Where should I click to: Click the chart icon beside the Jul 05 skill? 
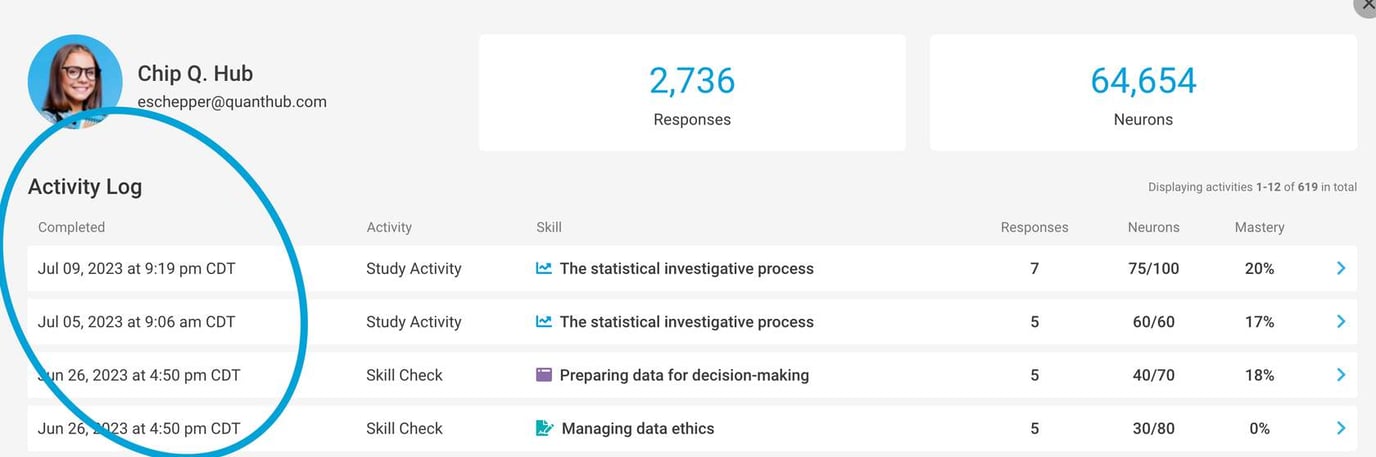pyautogui.click(x=544, y=322)
